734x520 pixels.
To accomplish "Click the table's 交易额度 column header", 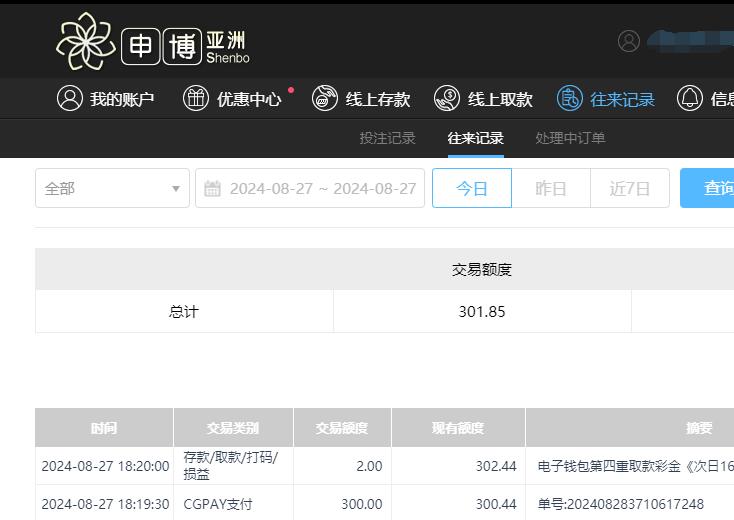I will [342, 427].
